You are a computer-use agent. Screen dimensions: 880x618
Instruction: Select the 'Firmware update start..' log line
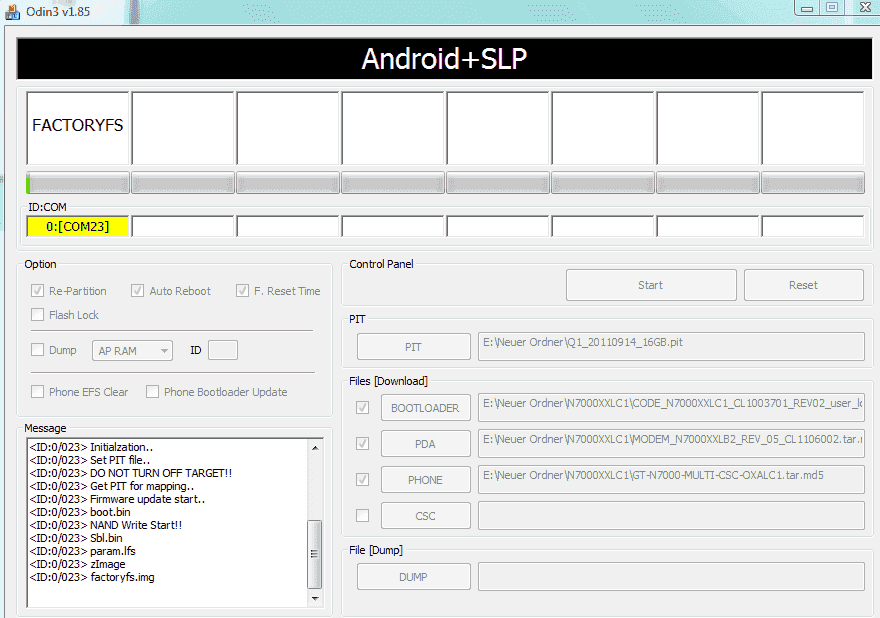pyautogui.click(x=117, y=499)
